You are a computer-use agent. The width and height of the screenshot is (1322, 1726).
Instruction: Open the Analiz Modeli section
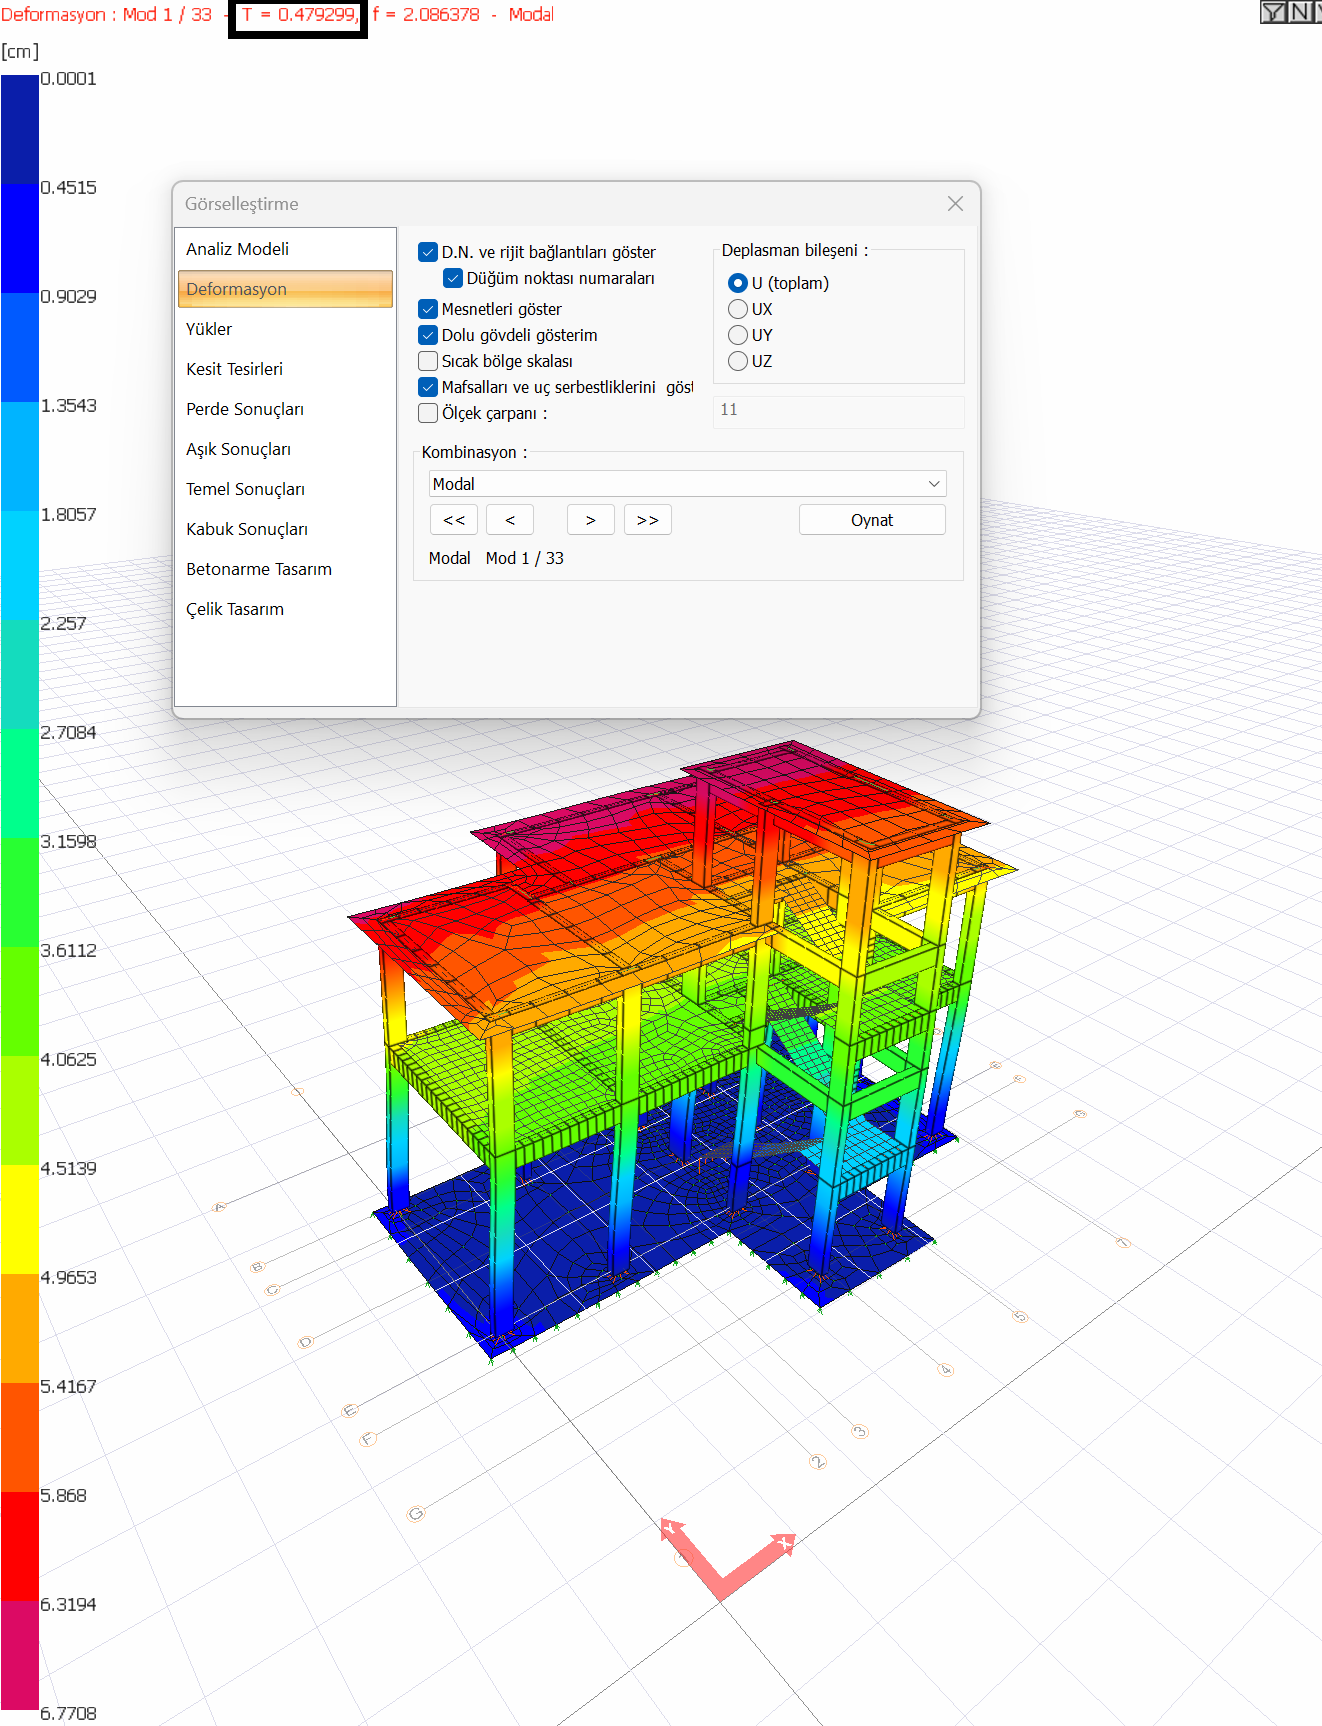[285, 249]
